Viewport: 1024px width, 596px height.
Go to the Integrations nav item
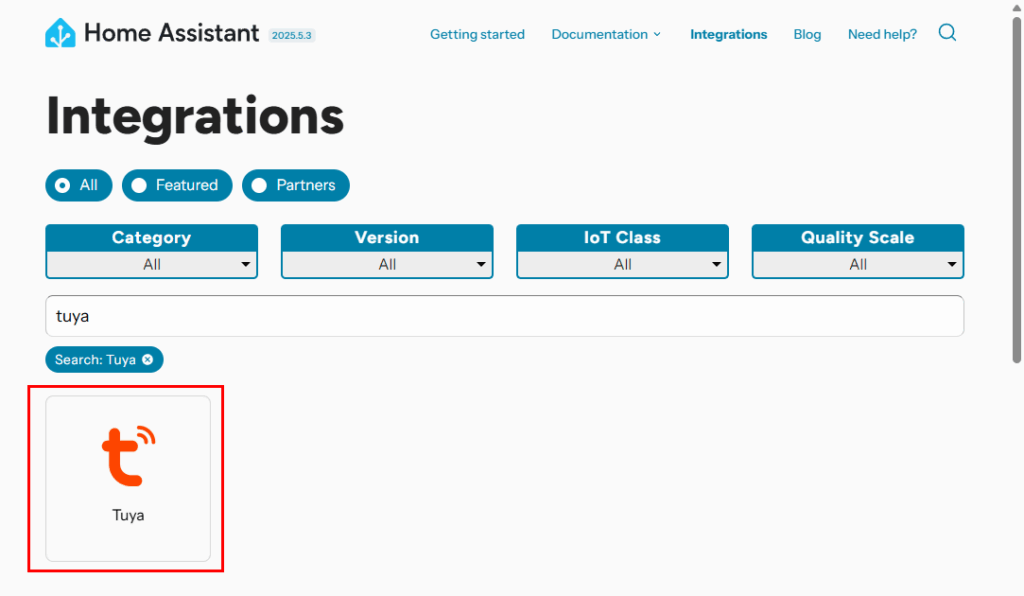[728, 34]
